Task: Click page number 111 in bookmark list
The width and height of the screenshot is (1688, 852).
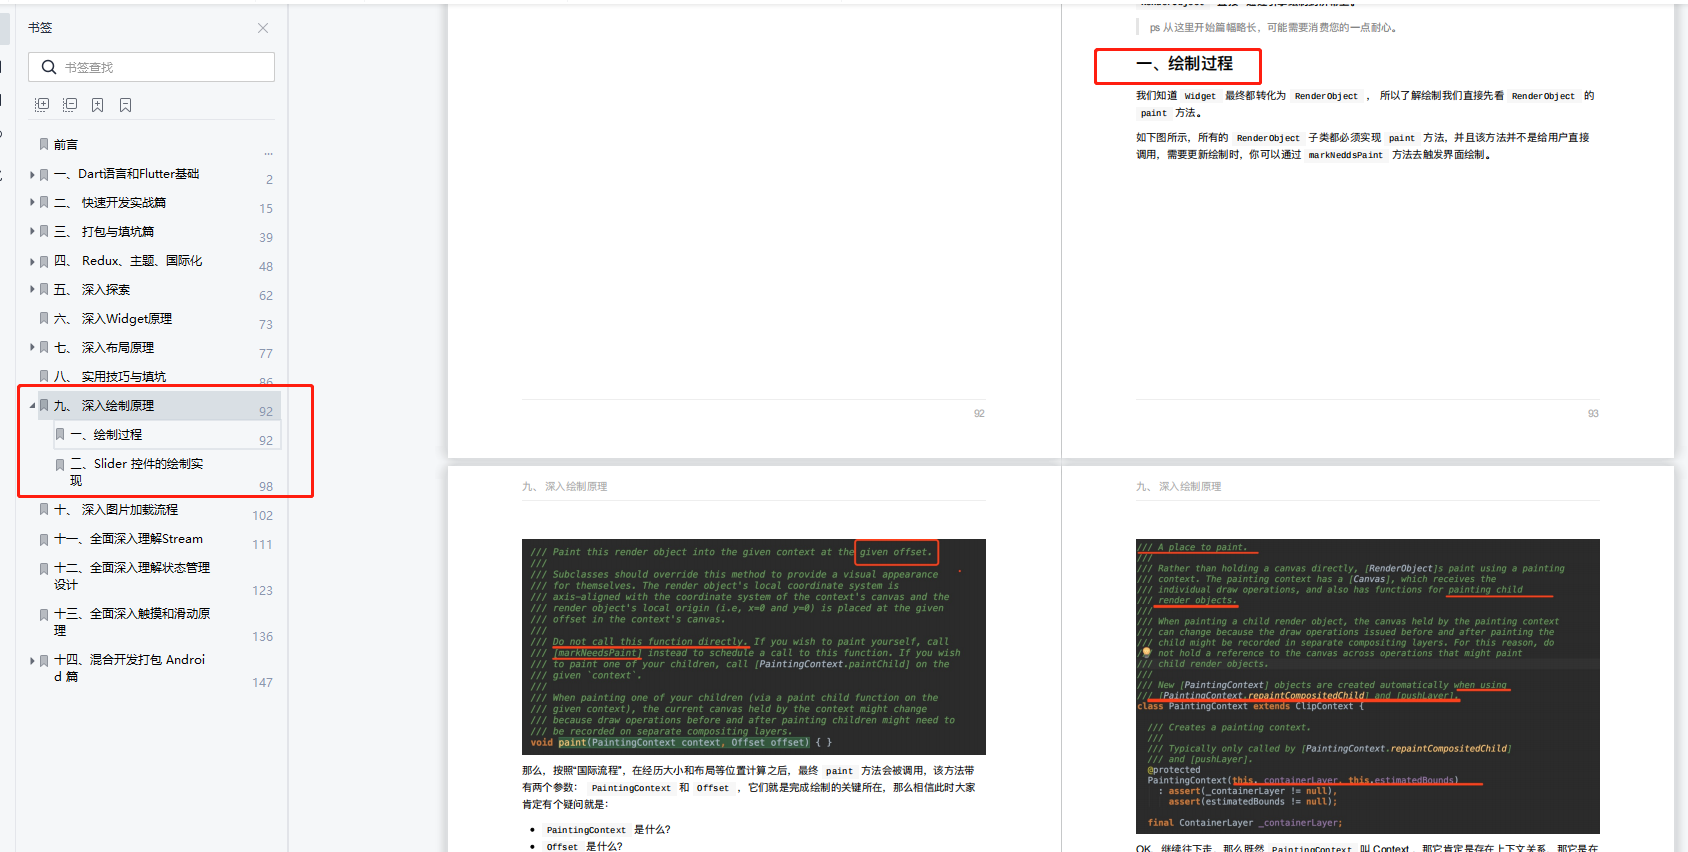Action: point(263,545)
